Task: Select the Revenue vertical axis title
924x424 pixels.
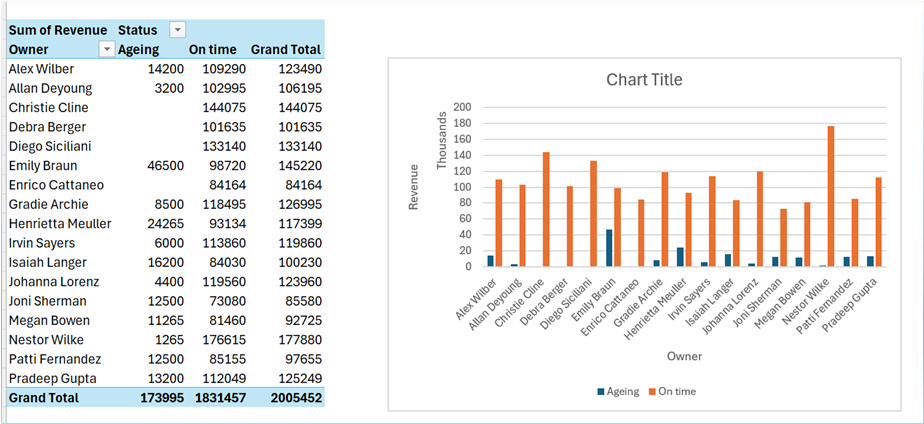Action: tap(413, 186)
